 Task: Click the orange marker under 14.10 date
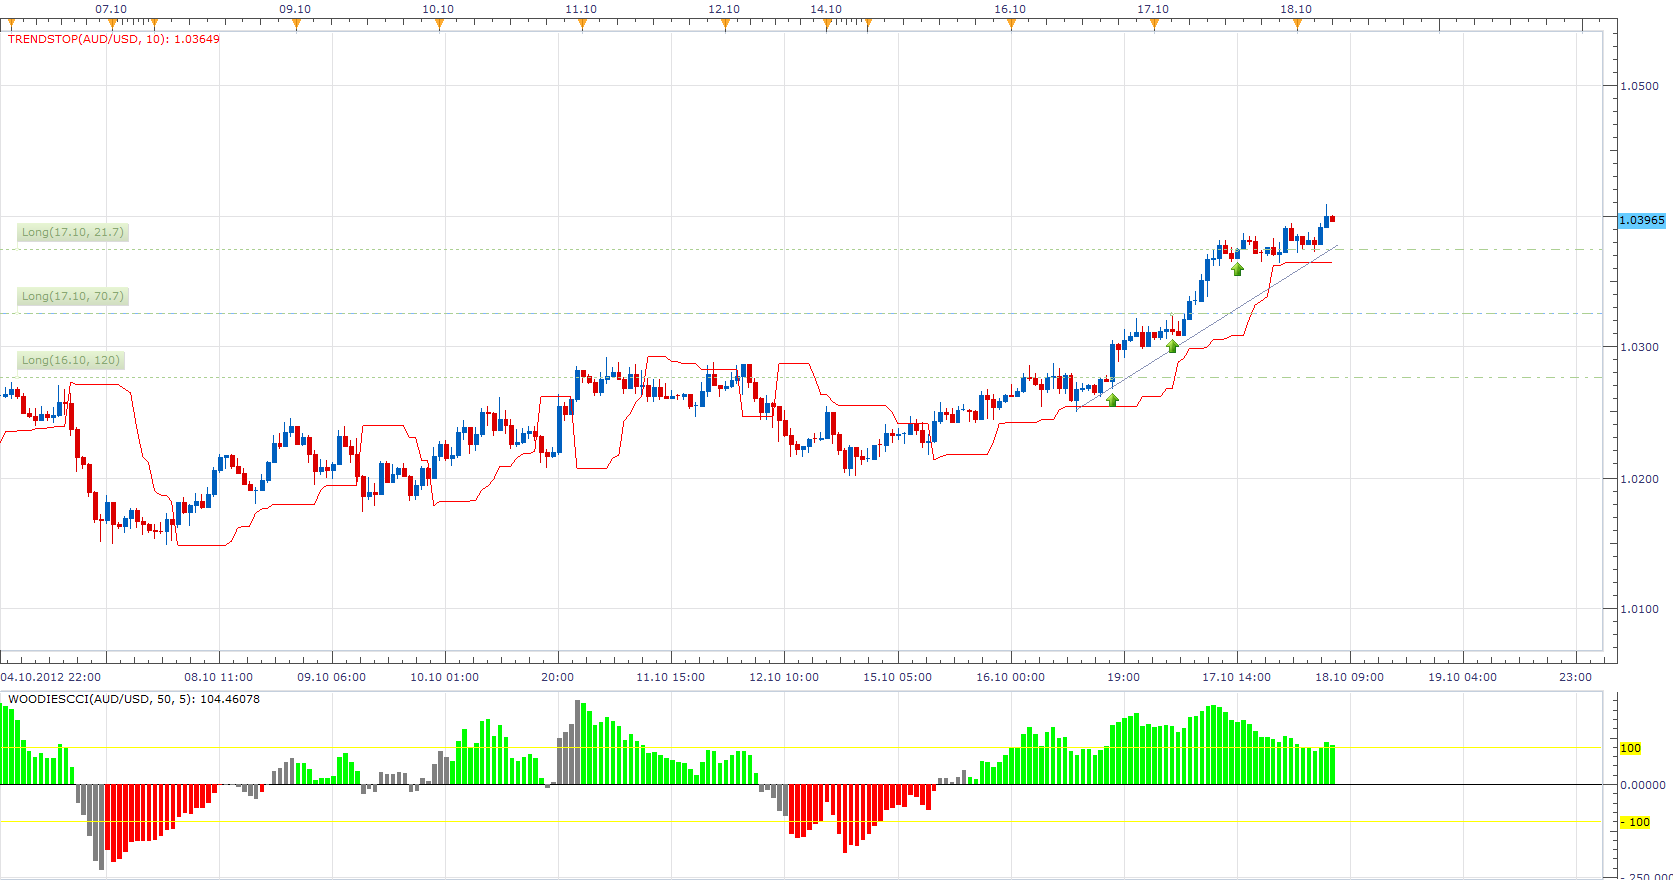(827, 25)
